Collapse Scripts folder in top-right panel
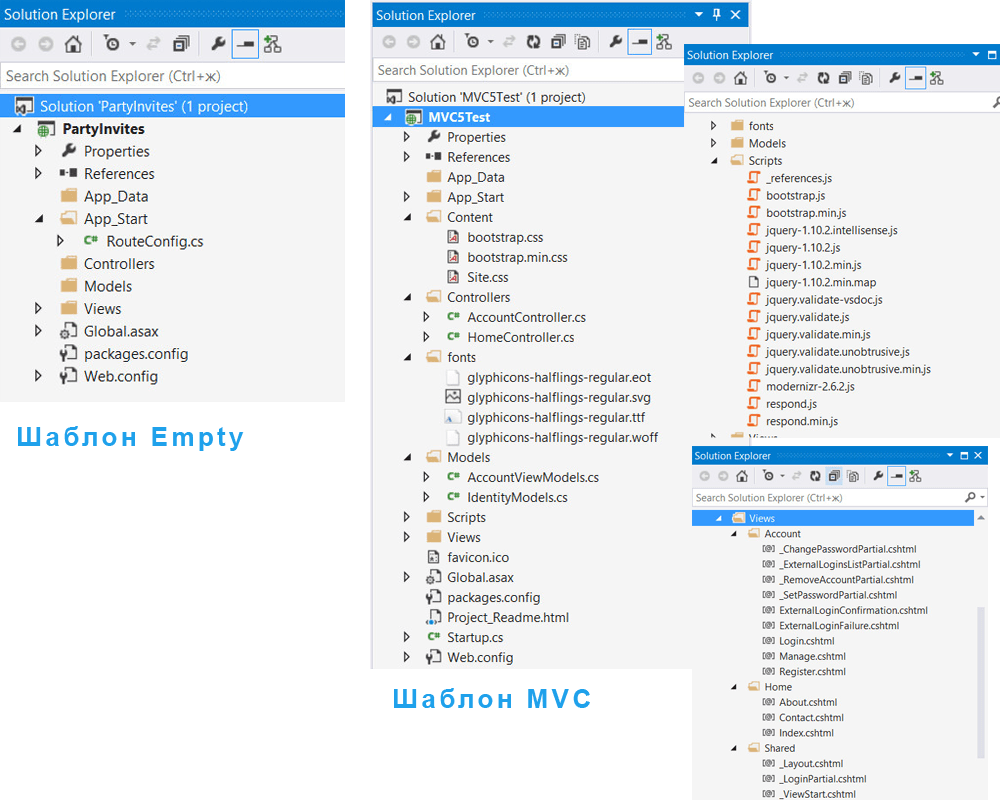The width and height of the screenshot is (1000, 800). (714, 161)
